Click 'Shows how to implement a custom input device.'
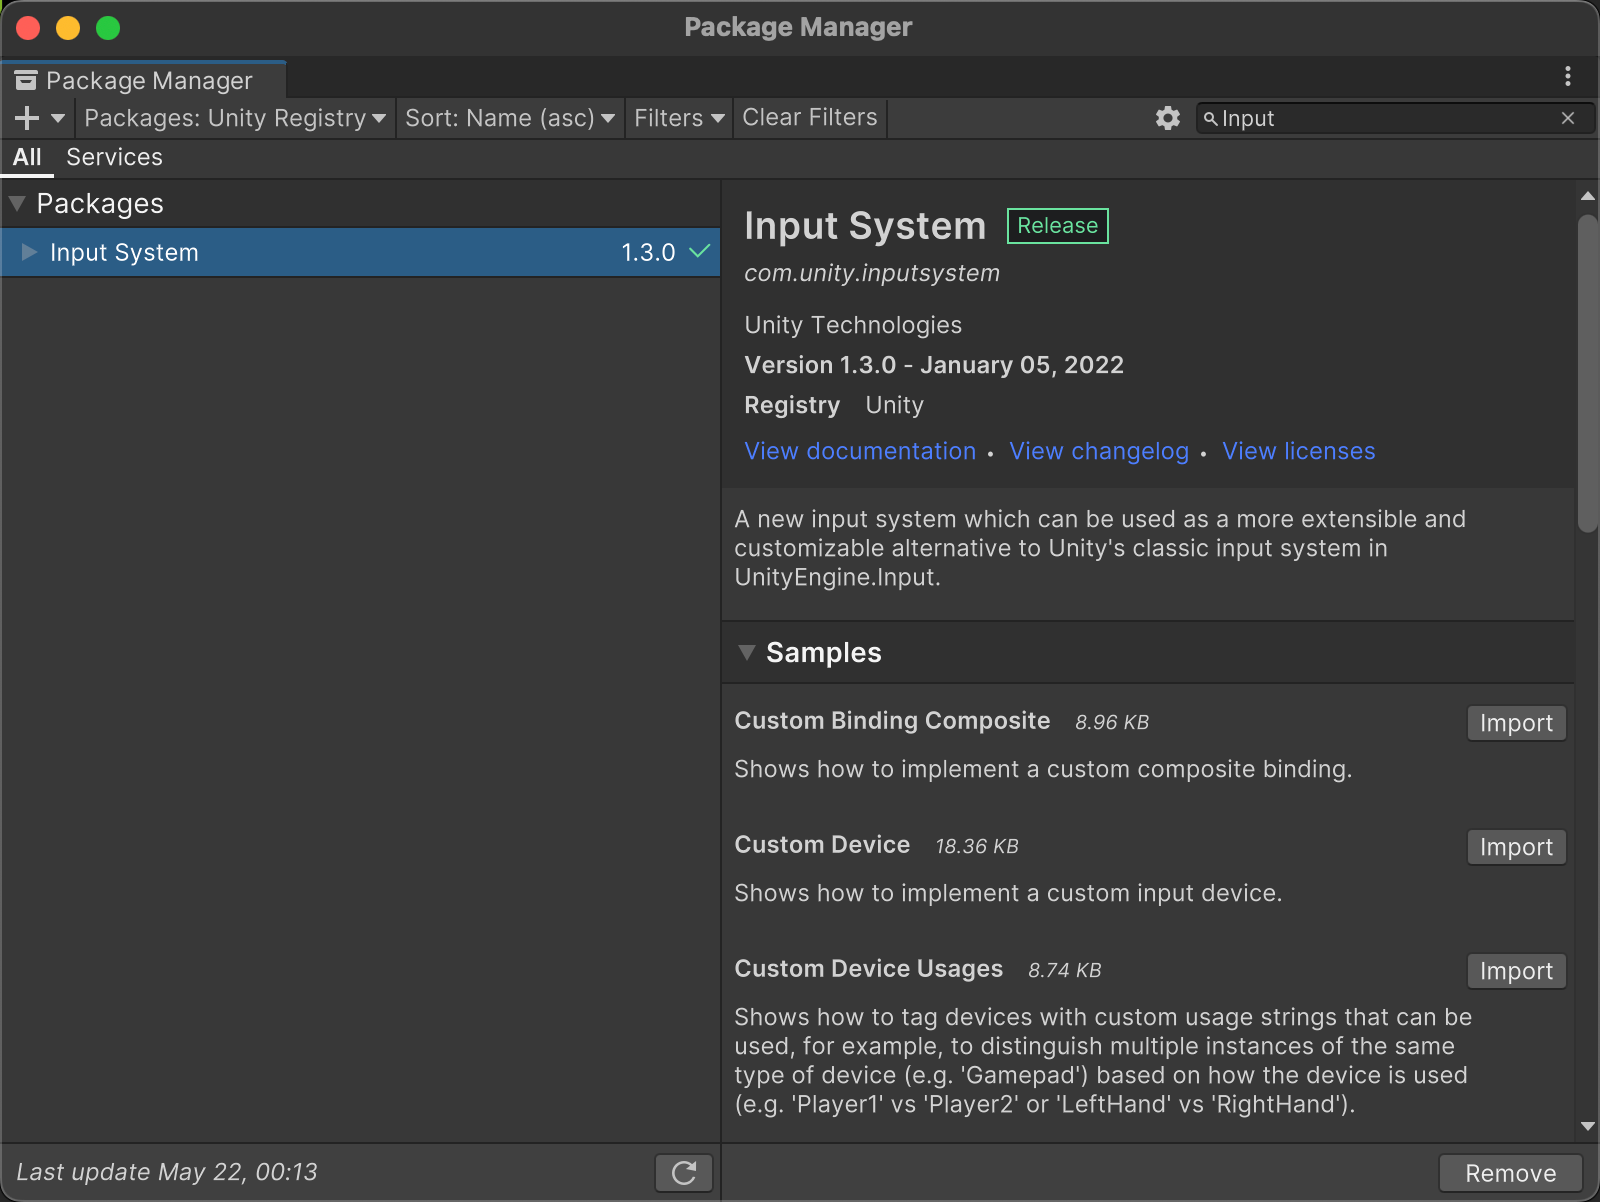1600x1202 pixels. click(x=1008, y=893)
